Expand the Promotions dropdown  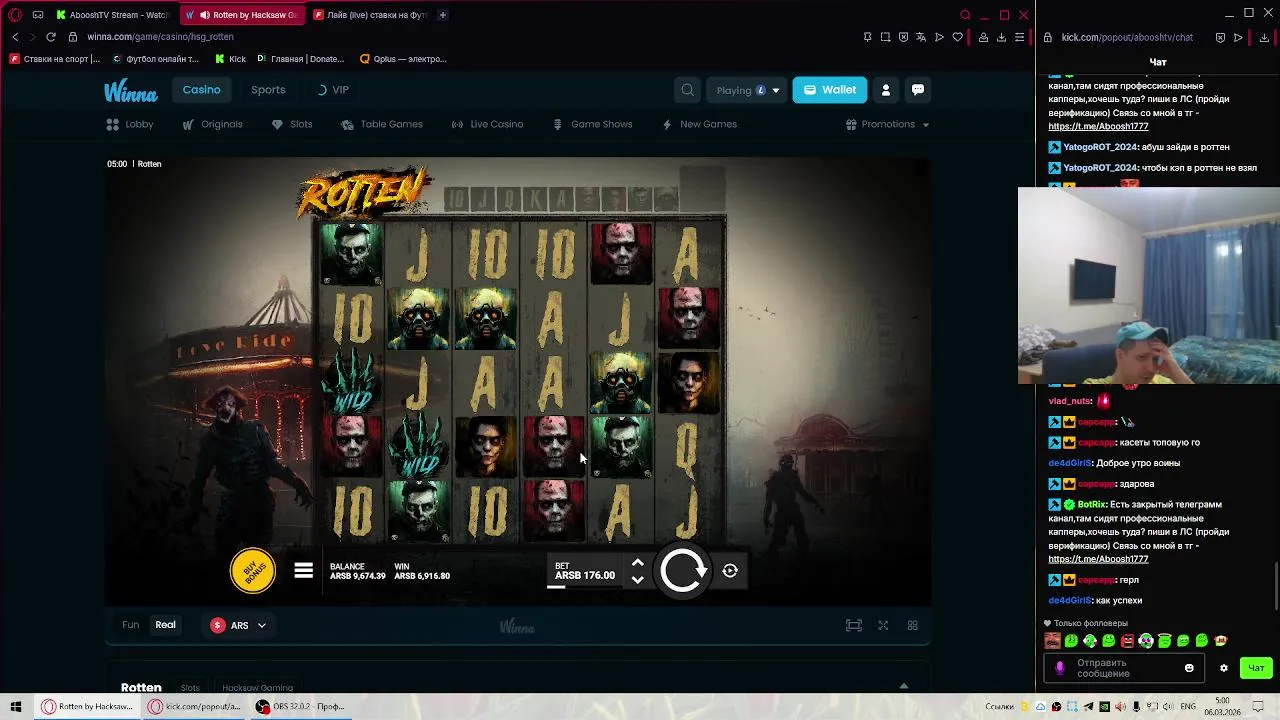[x=888, y=124]
